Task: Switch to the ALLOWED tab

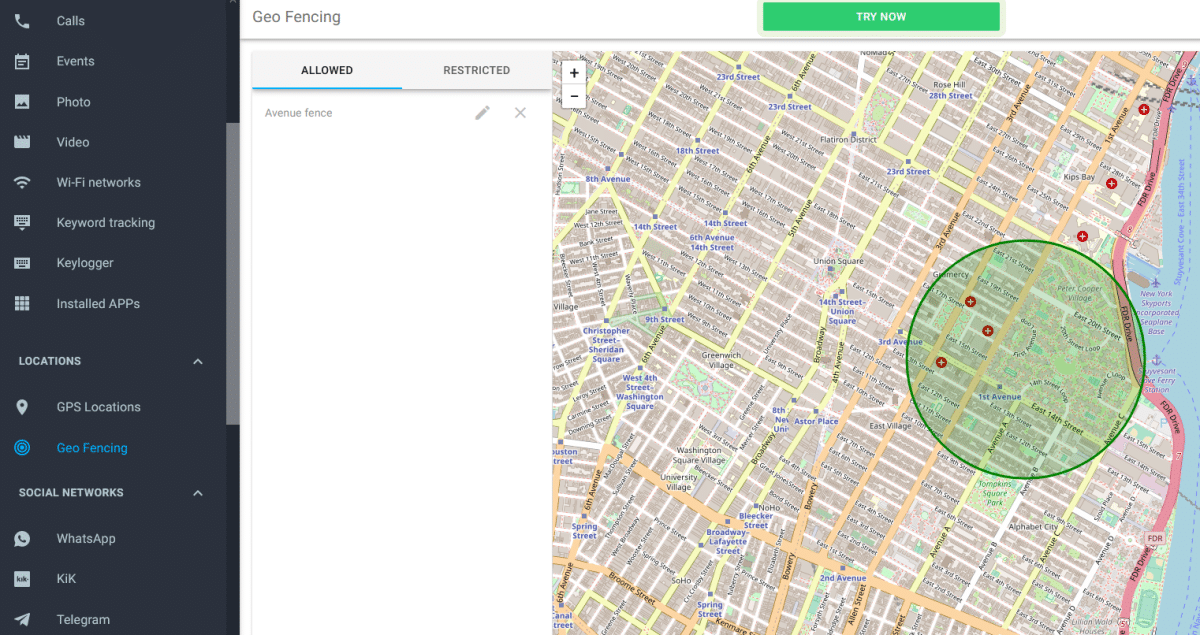Action: click(327, 70)
